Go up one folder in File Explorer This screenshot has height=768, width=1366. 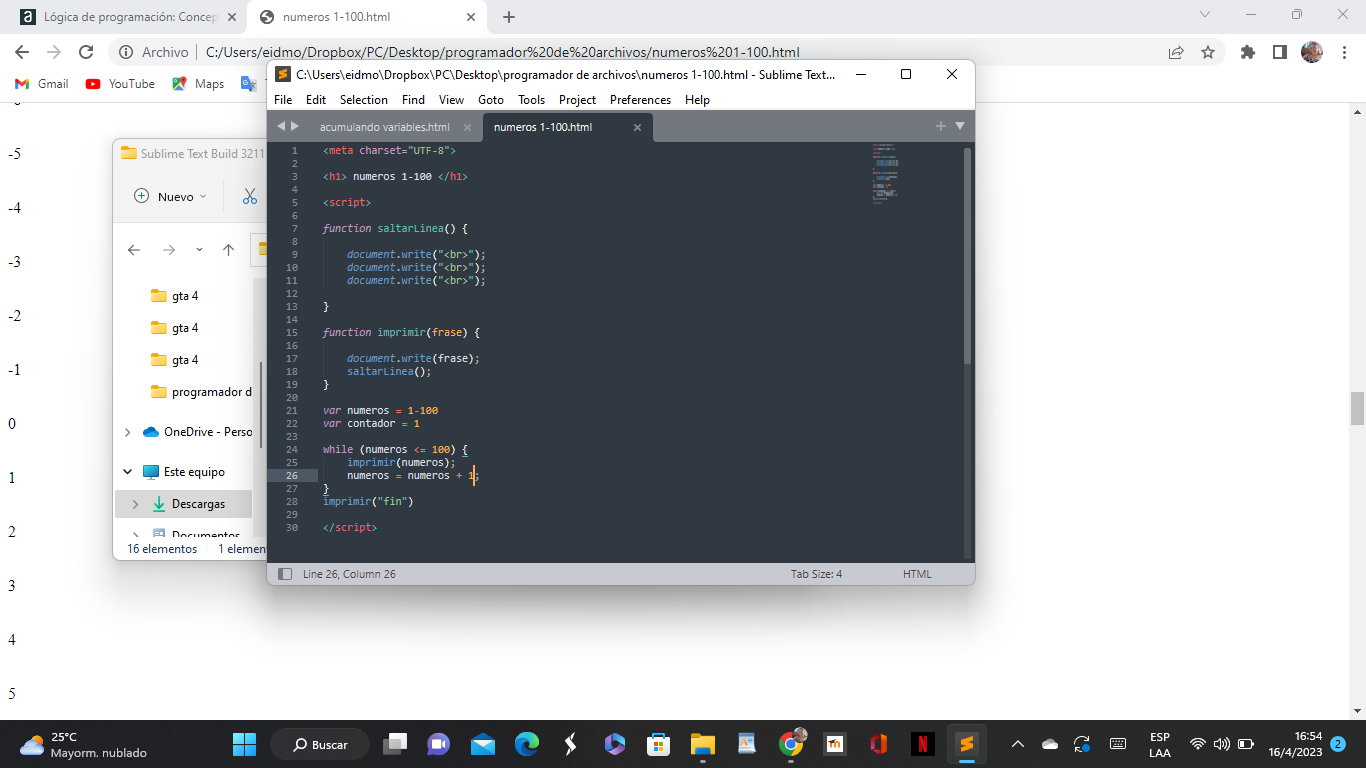click(x=228, y=250)
